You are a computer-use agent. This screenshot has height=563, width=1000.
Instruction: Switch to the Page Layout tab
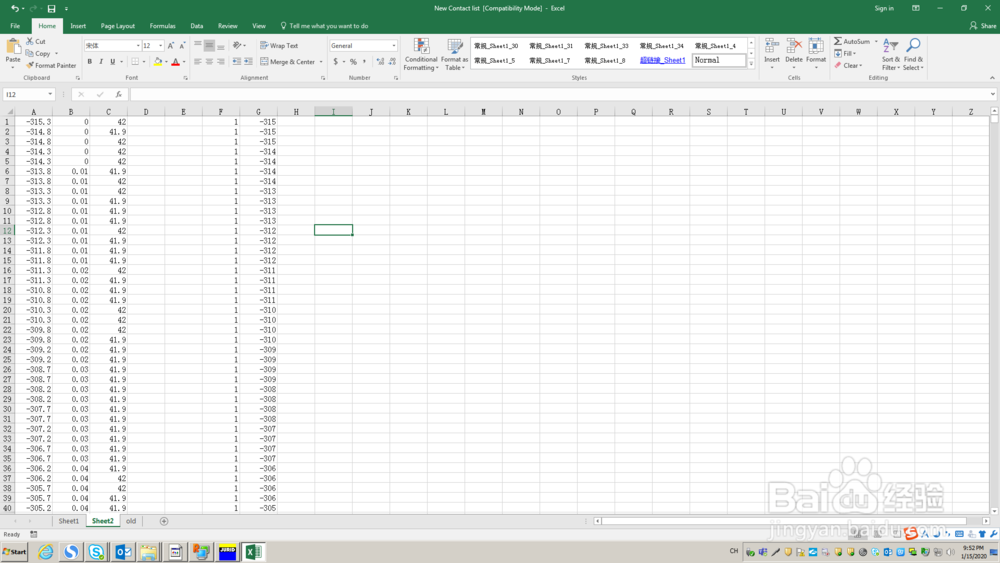118,26
